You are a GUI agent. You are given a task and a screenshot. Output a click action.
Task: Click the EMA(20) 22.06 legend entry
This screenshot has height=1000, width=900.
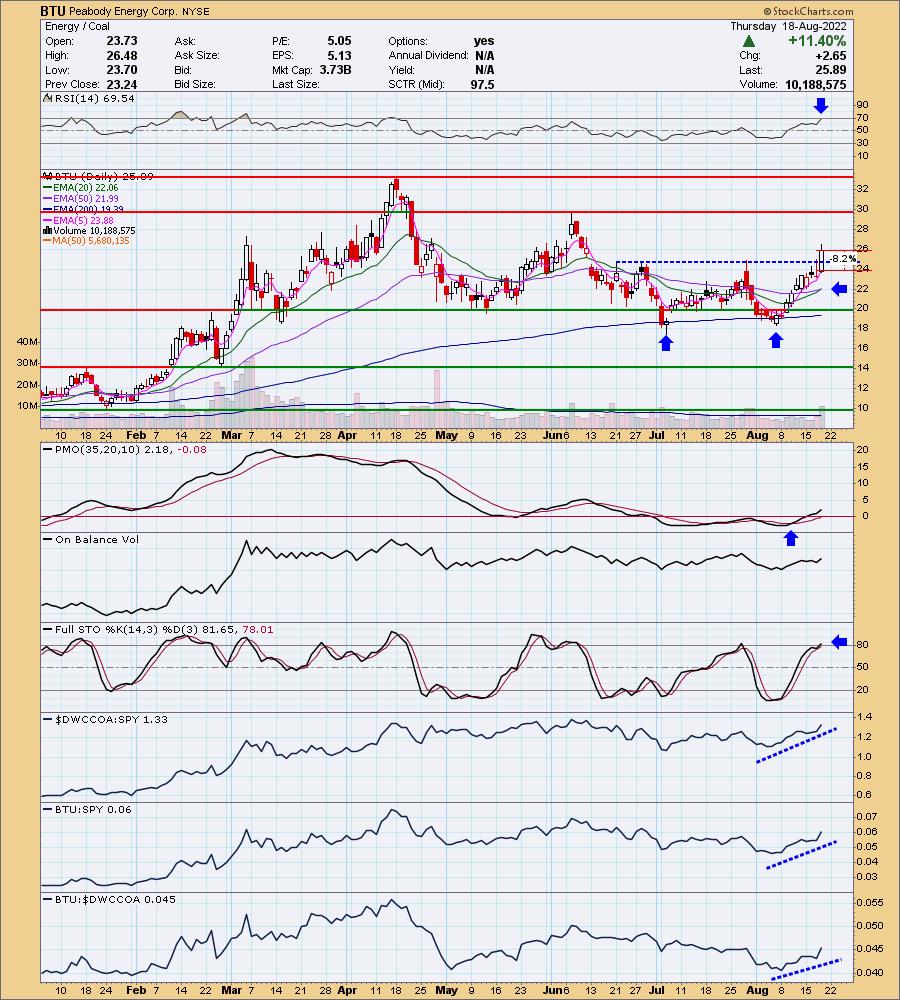pos(80,188)
